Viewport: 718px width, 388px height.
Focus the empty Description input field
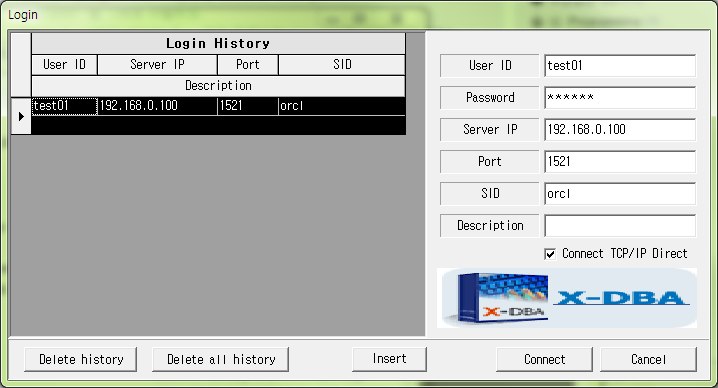[620, 226]
